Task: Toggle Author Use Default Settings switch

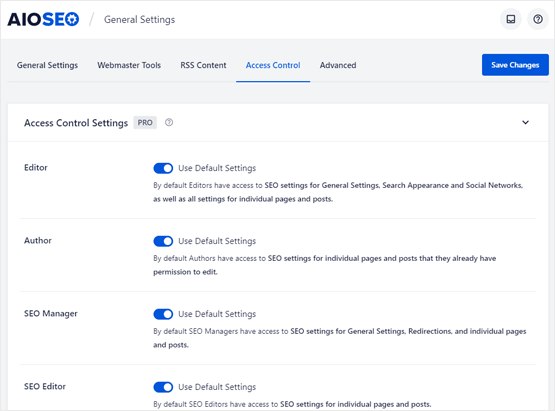Action: pos(163,241)
